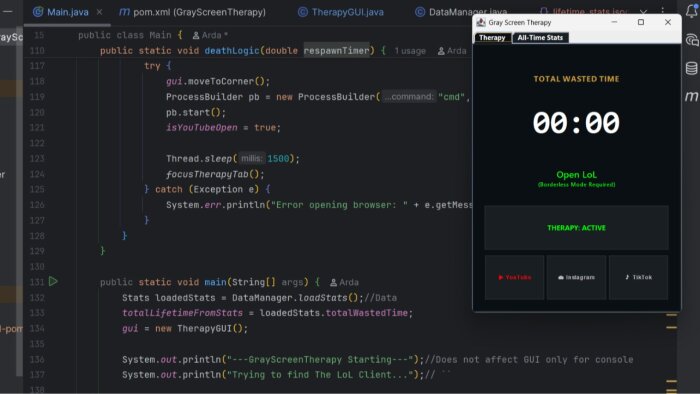700x394 pixels.
Task: Click pb.start() call on line 120
Action: coord(196,112)
